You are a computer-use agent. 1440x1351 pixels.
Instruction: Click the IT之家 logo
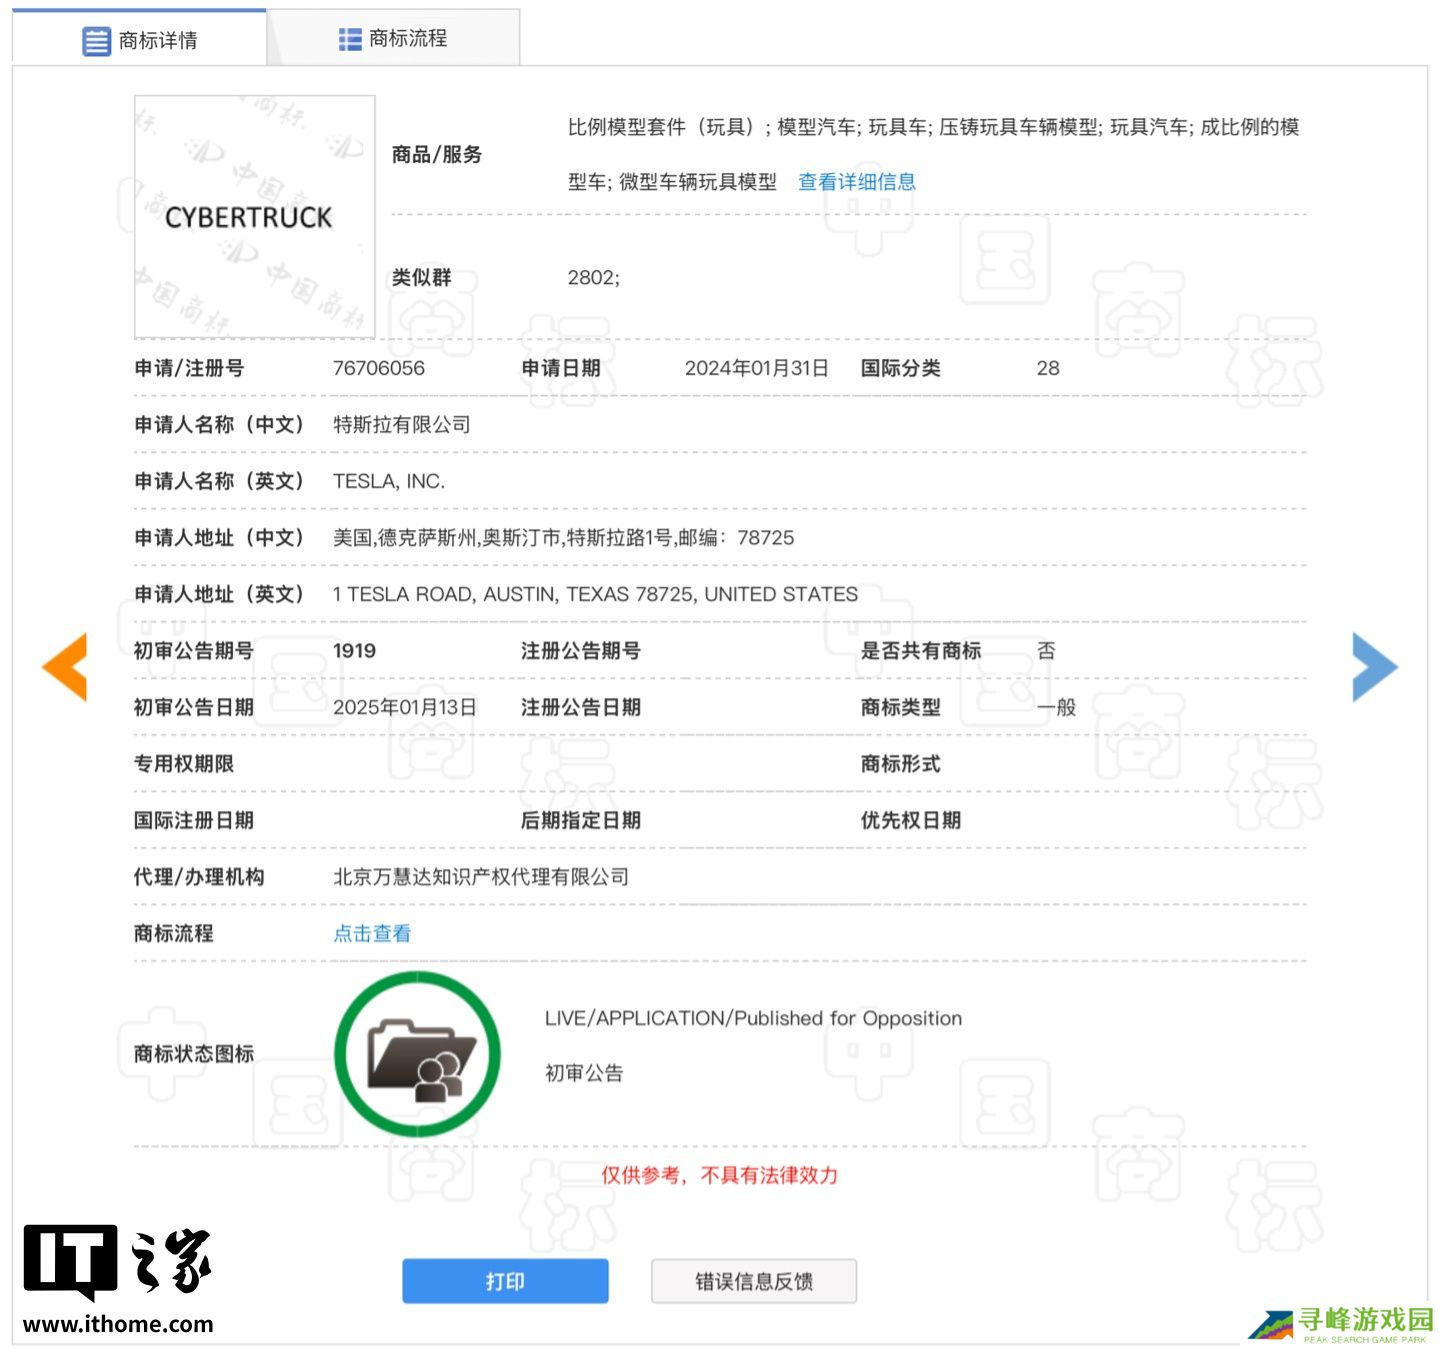pyautogui.click(x=118, y=1261)
